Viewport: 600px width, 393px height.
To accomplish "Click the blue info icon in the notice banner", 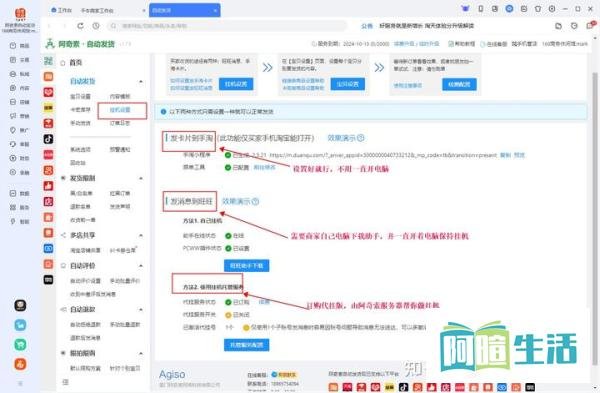I will point(163,112).
